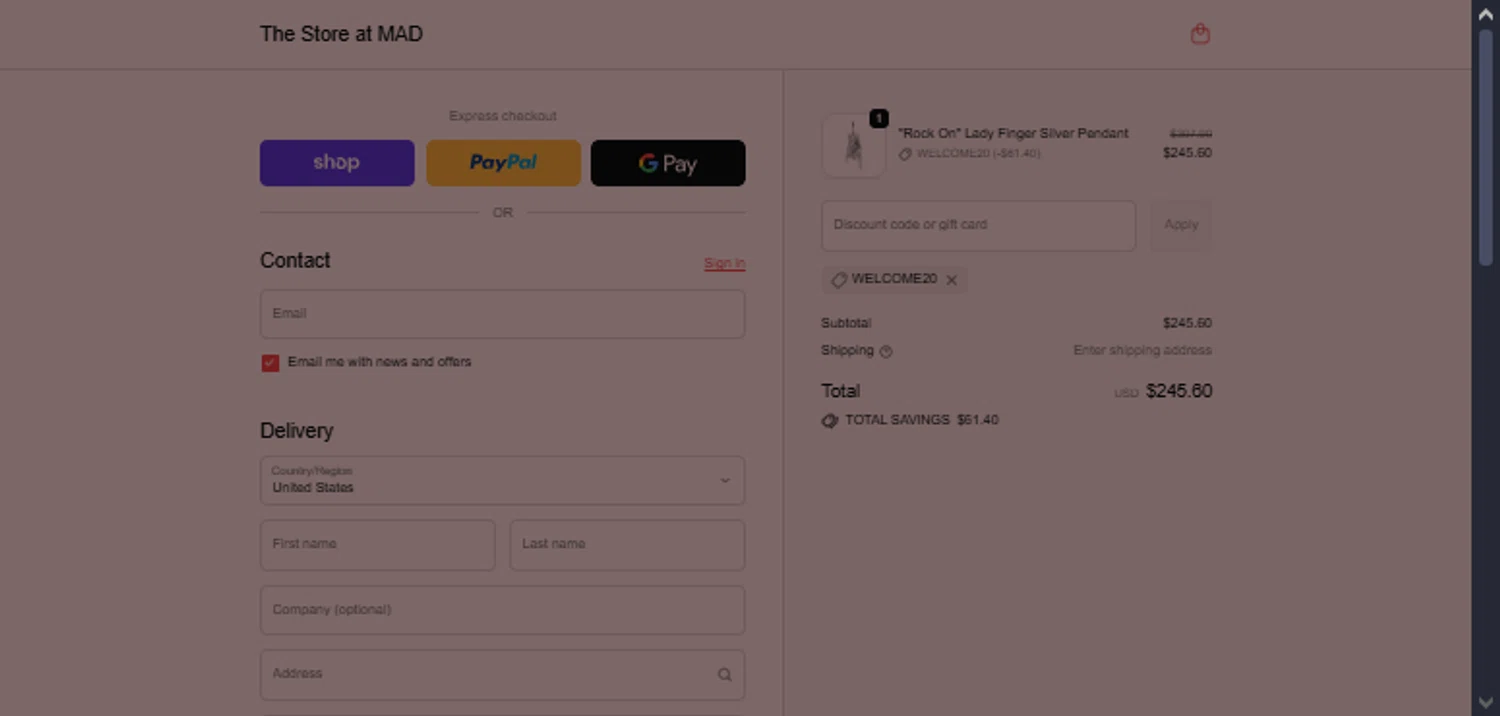This screenshot has width=1500, height=716.
Task: Click the scrollbar down arrow
Action: (x=1485, y=702)
